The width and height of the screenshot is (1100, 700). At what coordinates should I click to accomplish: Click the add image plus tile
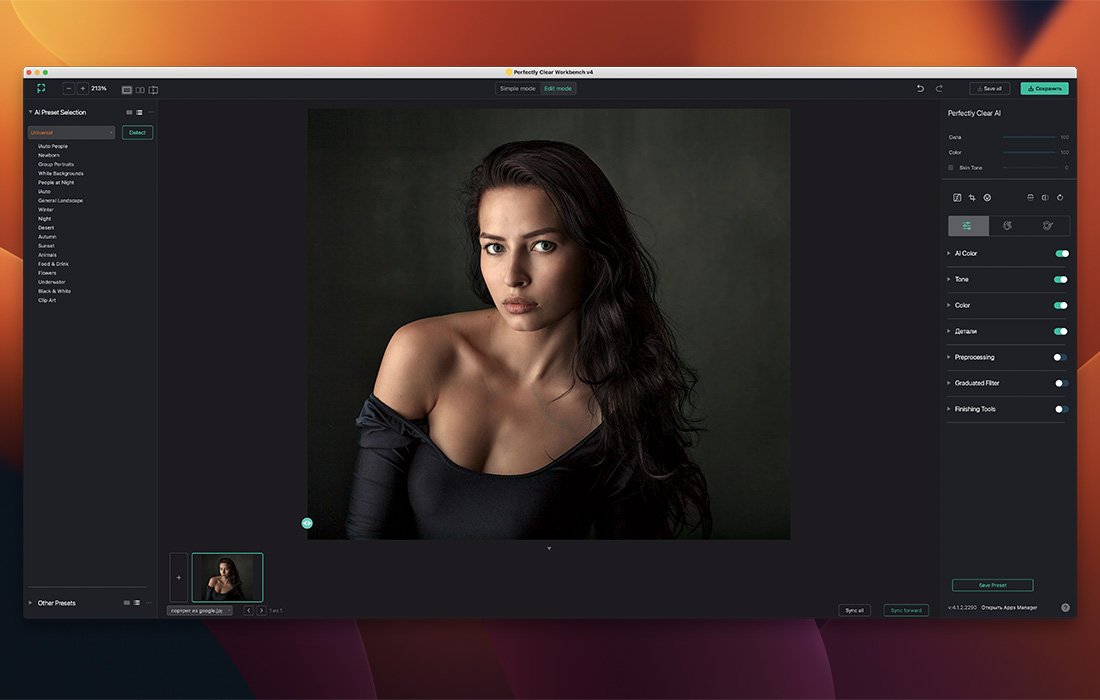point(179,577)
